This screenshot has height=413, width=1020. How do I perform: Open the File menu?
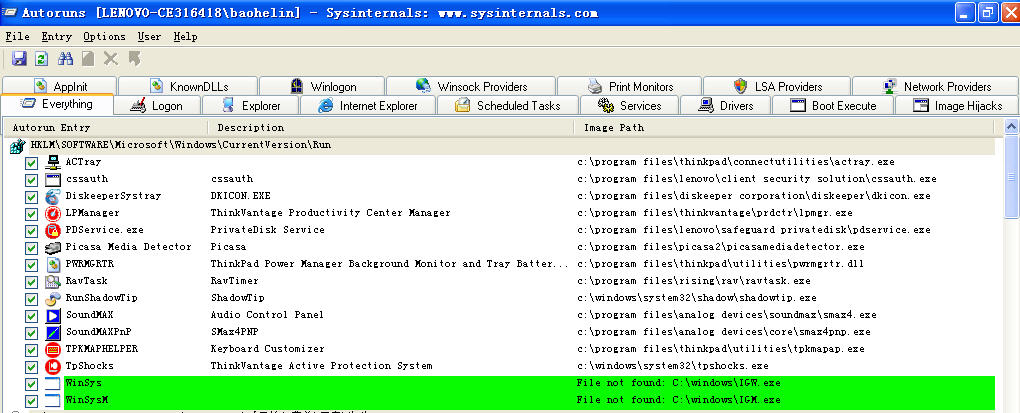click(18, 36)
